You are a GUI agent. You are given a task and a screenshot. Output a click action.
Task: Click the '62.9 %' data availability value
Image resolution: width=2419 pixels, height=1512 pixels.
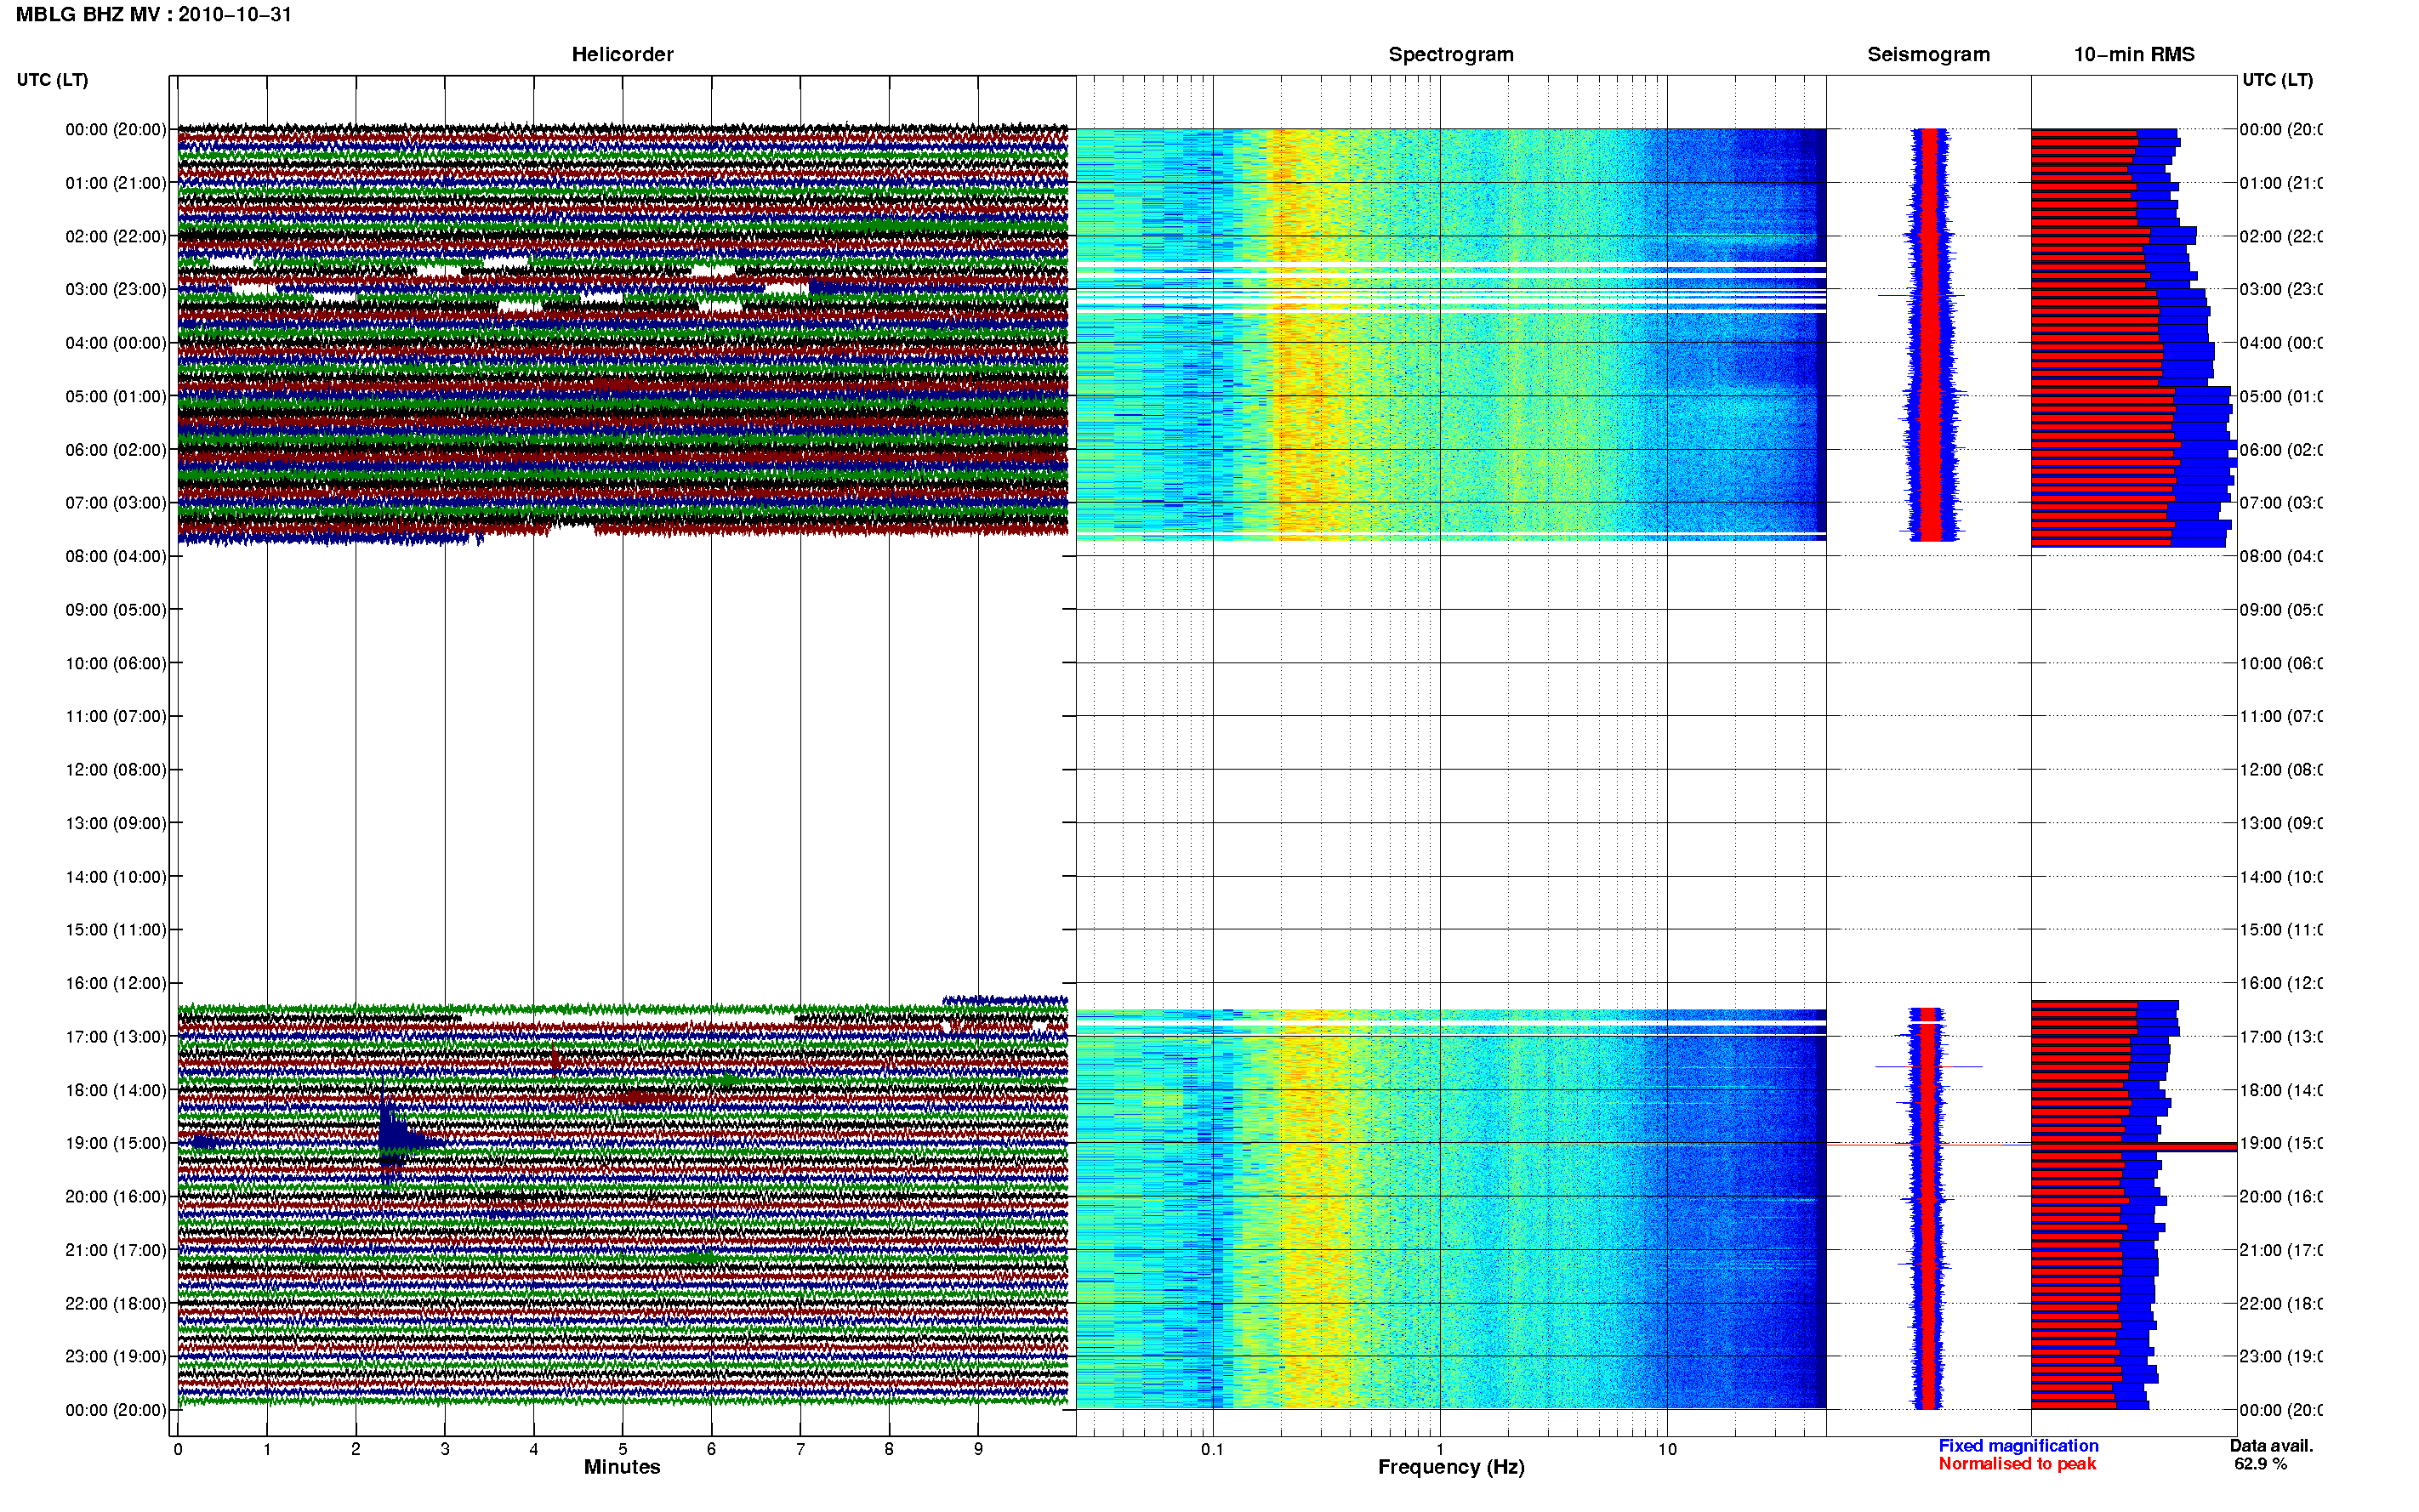[x=2260, y=1464]
